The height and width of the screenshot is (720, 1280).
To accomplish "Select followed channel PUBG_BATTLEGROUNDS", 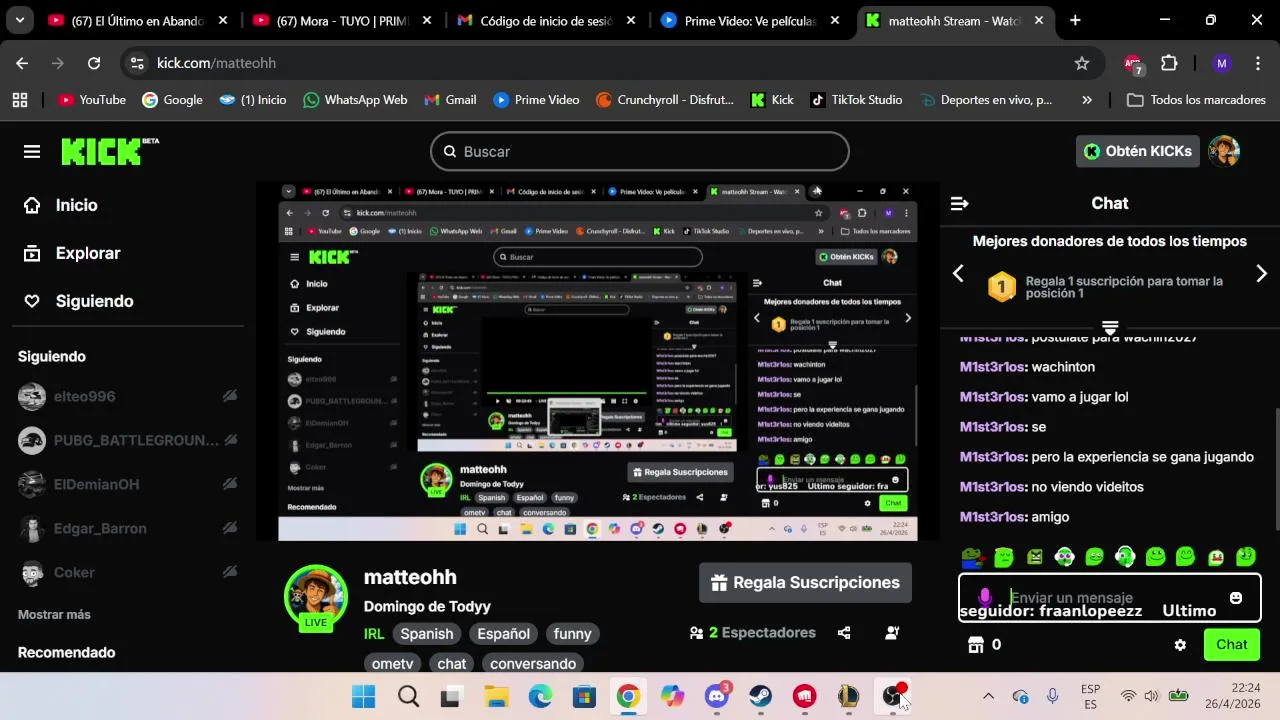I will point(128,440).
